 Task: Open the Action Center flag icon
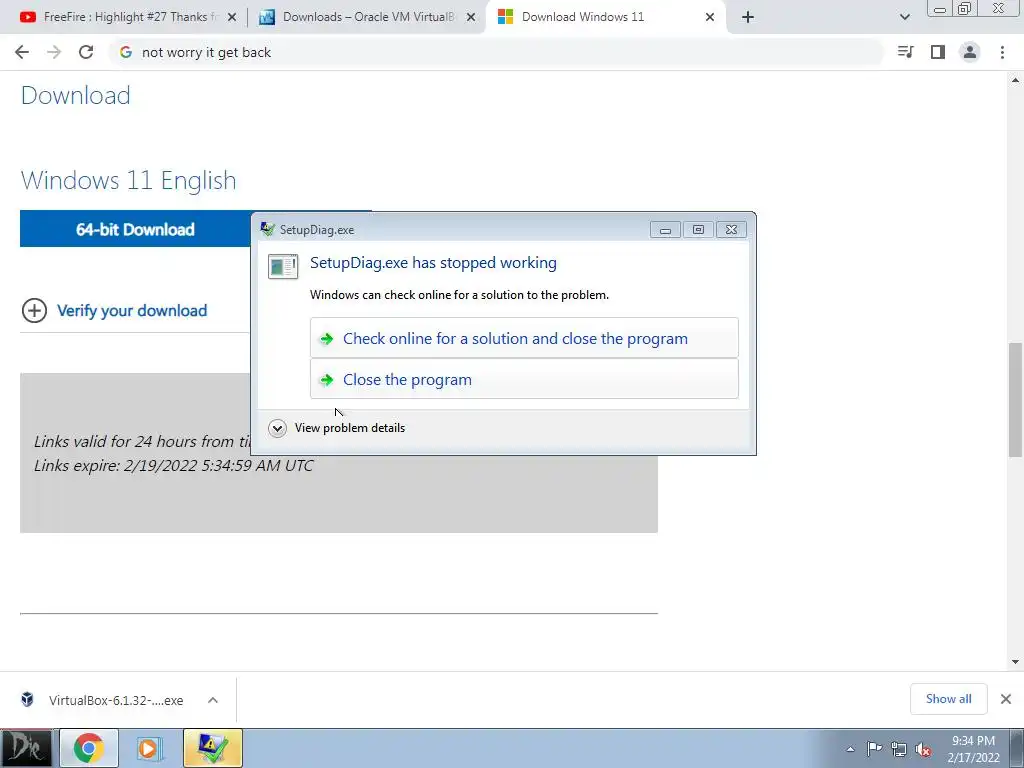[874, 749]
